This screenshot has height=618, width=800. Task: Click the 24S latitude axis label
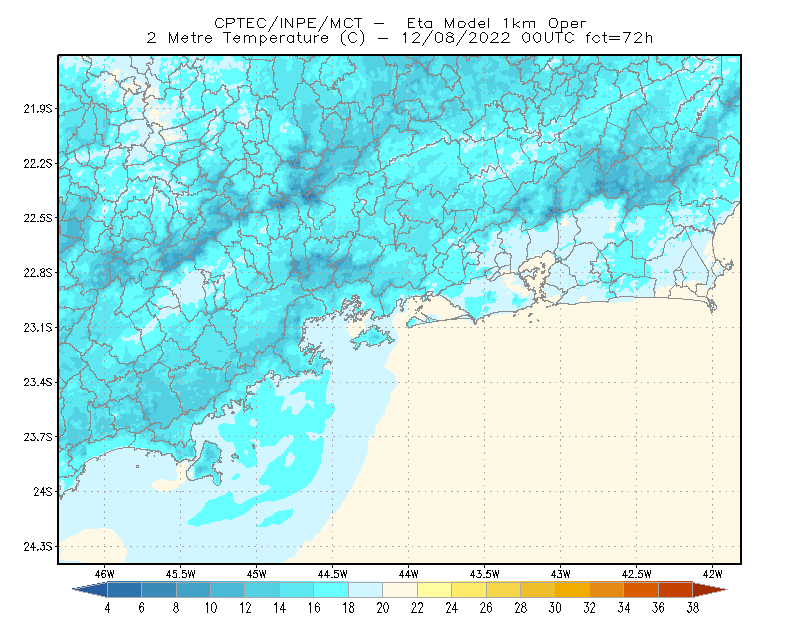[43, 491]
